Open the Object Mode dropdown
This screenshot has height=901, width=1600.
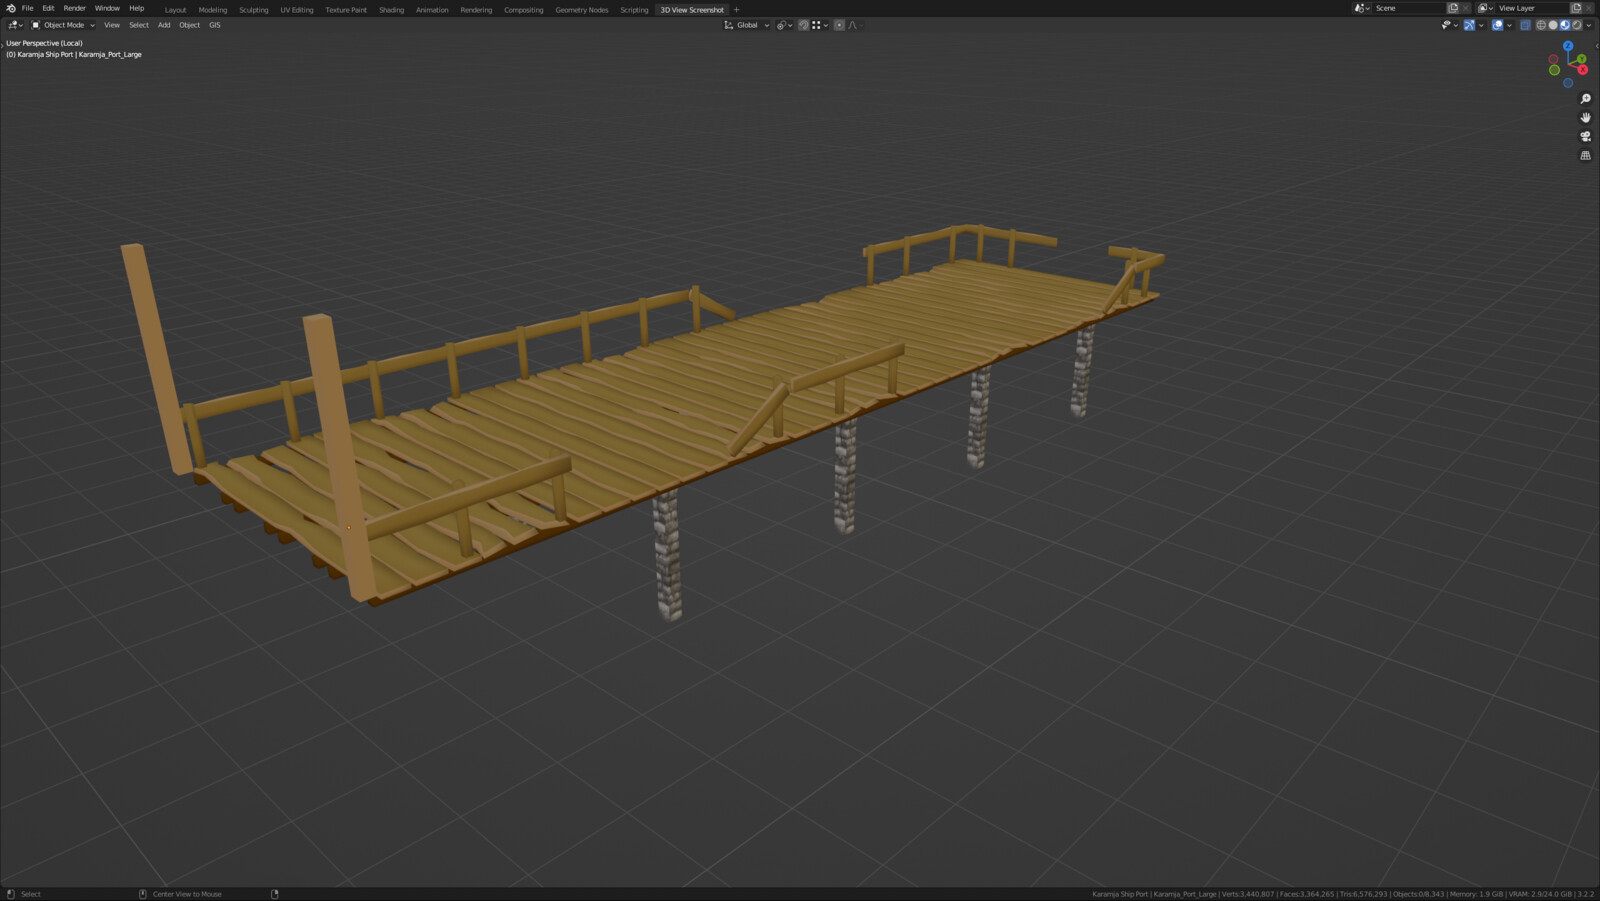63,25
